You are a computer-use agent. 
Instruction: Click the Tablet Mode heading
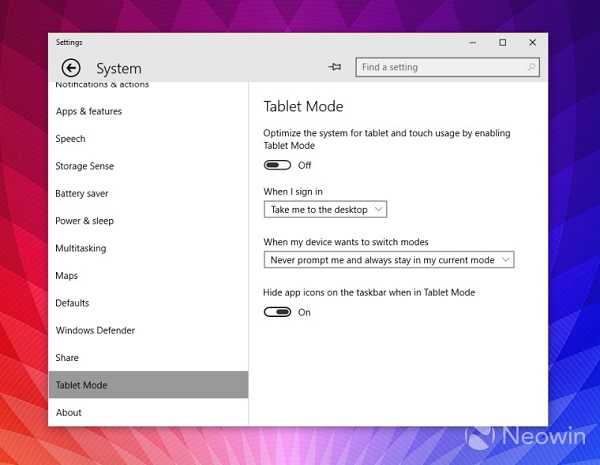pos(303,106)
